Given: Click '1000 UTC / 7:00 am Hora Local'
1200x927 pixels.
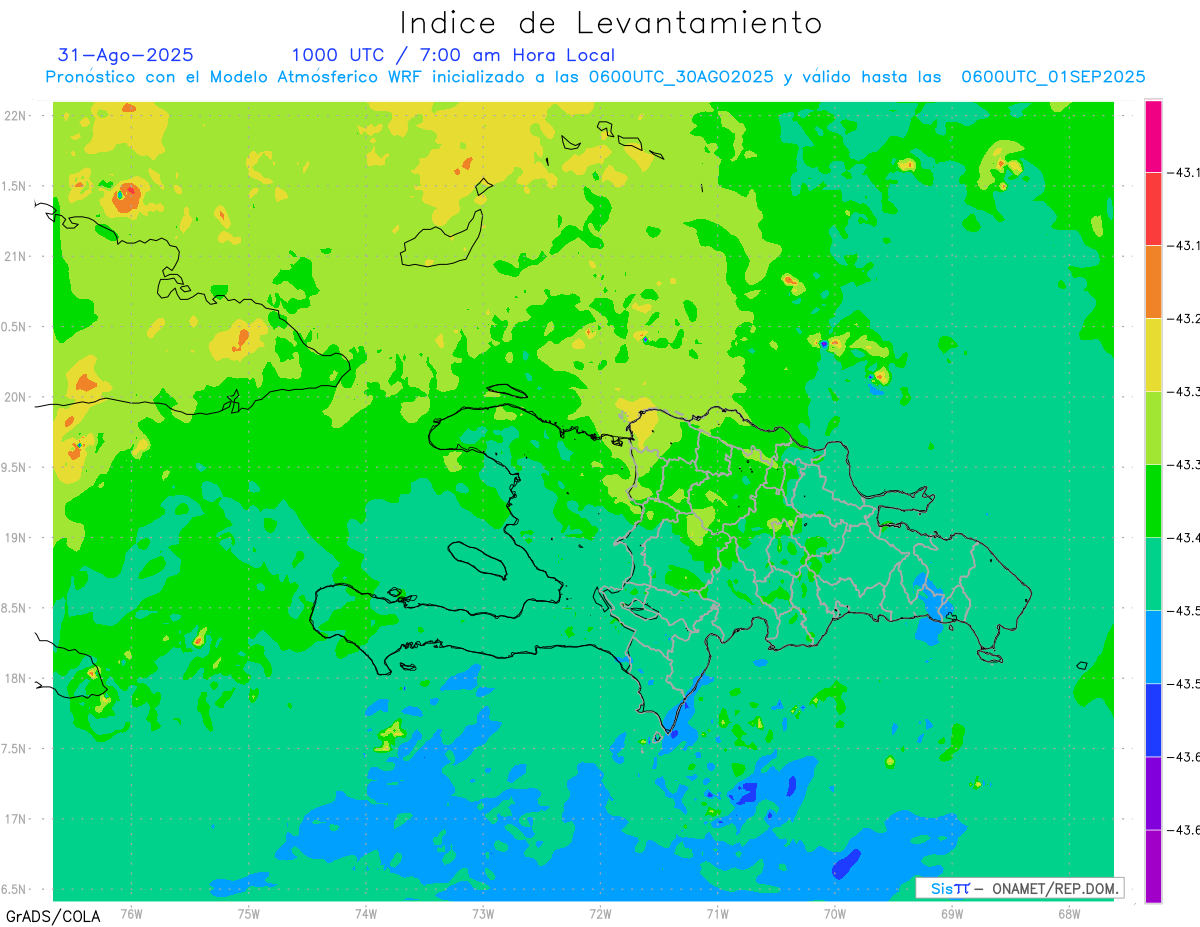Looking at the screenshot, I should (453, 55).
